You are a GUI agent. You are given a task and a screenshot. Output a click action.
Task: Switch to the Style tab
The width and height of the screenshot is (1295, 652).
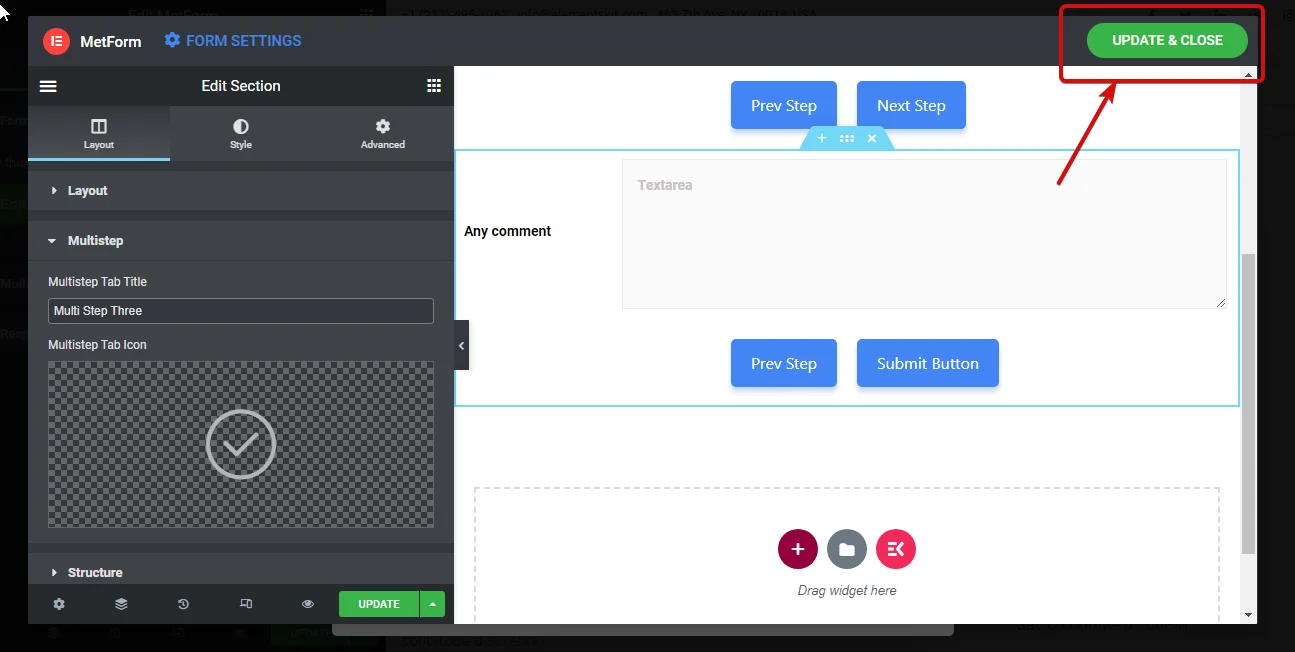tap(241, 134)
